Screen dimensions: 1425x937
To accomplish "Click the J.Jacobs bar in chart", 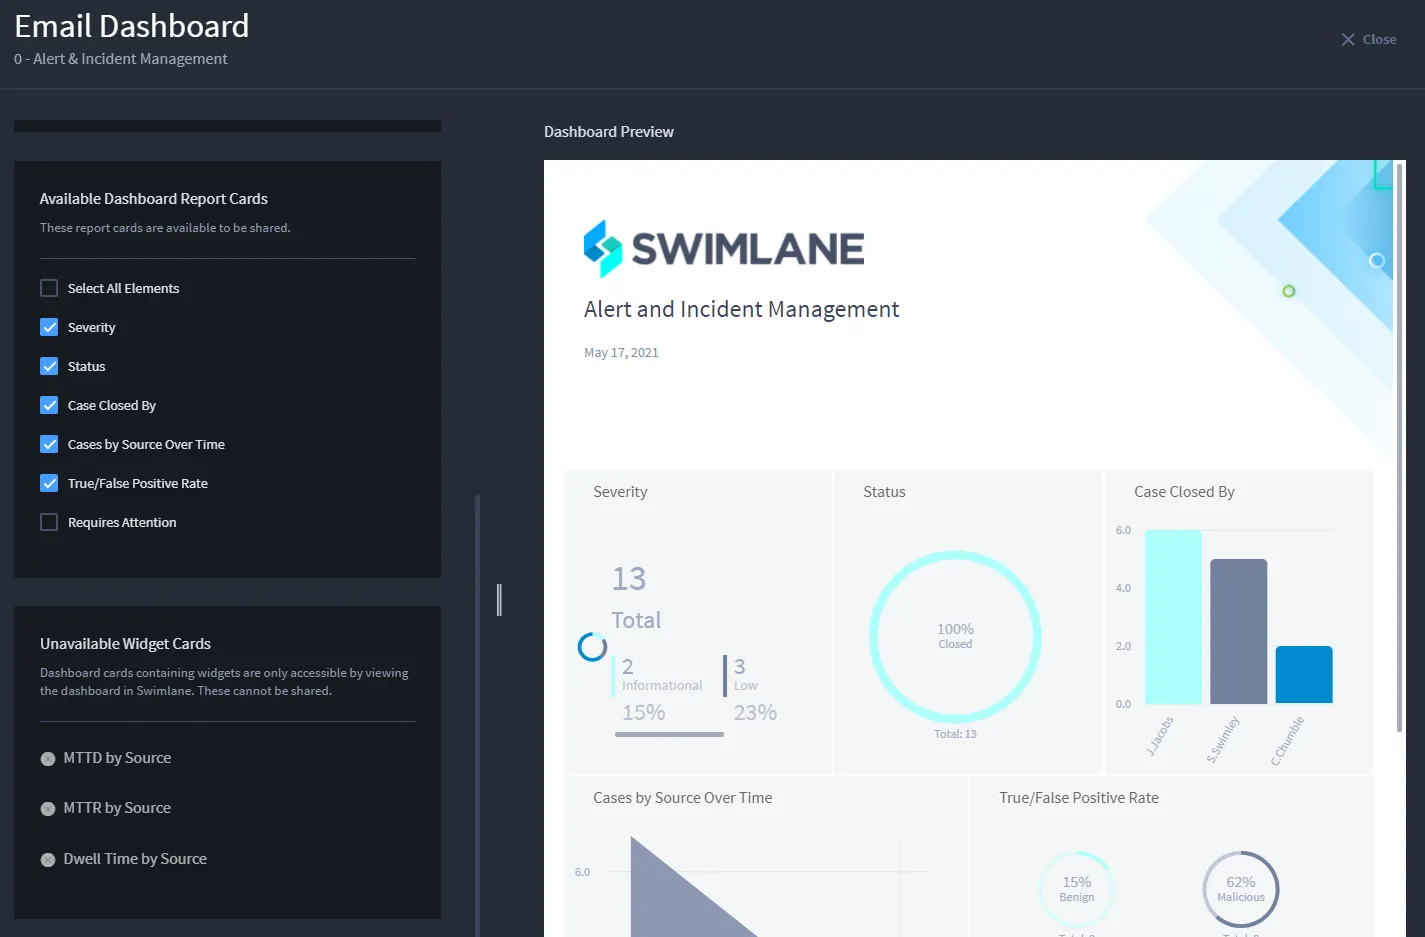I will (x=1173, y=617).
